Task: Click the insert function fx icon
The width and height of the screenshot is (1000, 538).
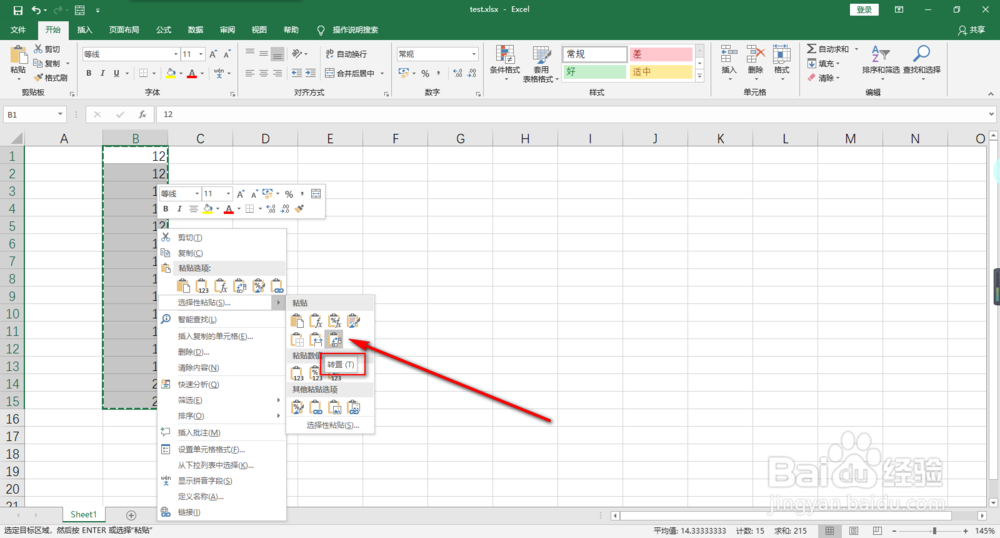Action: [142, 115]
